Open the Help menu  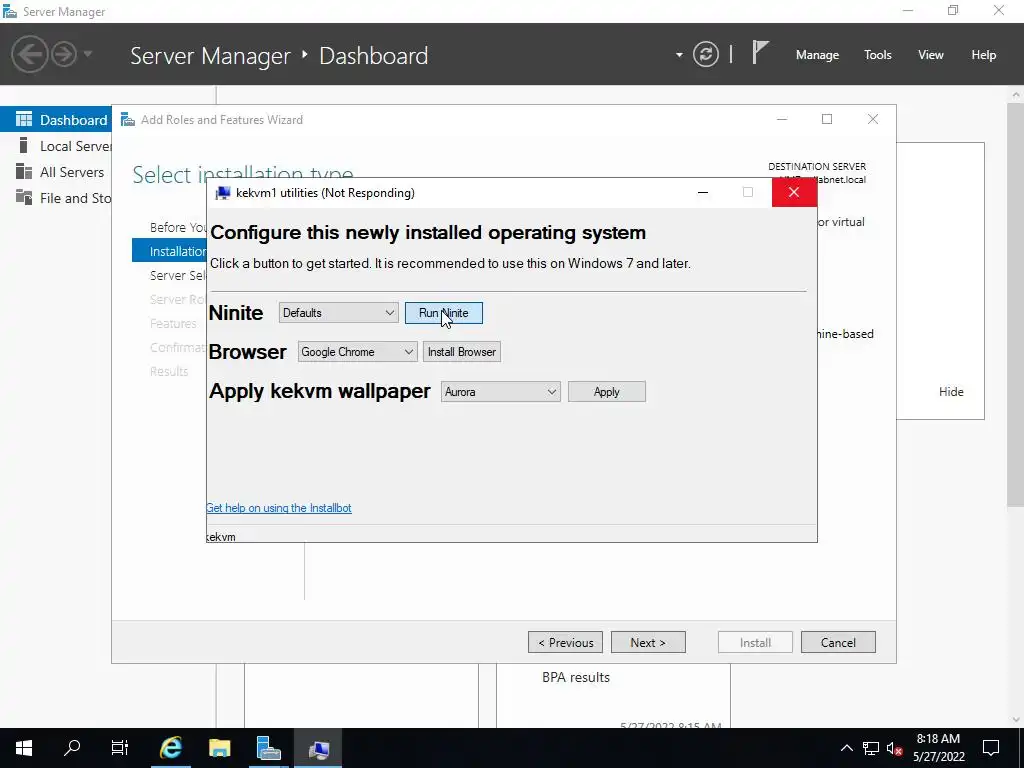click(x=983, y=55)
